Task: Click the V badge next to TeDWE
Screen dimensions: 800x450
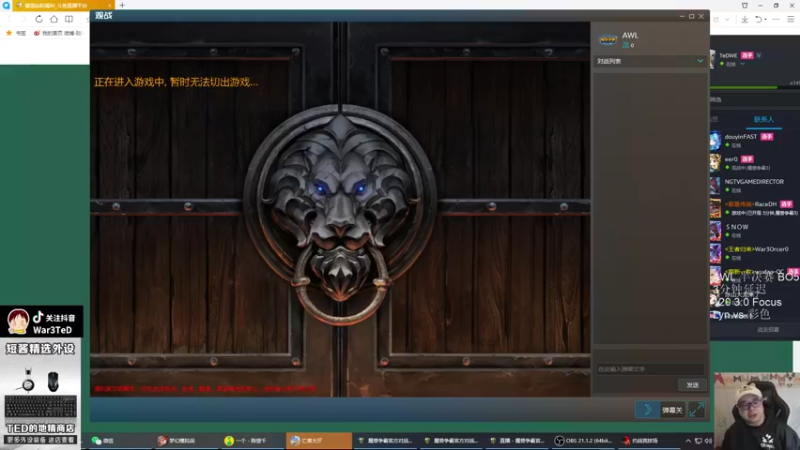Action: coord(759,56)
